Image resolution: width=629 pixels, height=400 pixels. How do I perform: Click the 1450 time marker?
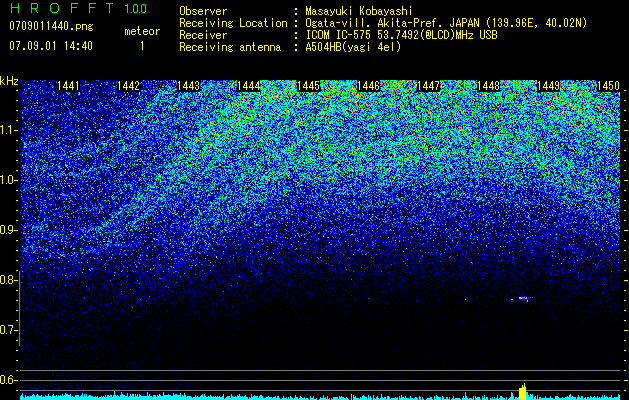tap(608, 86)
